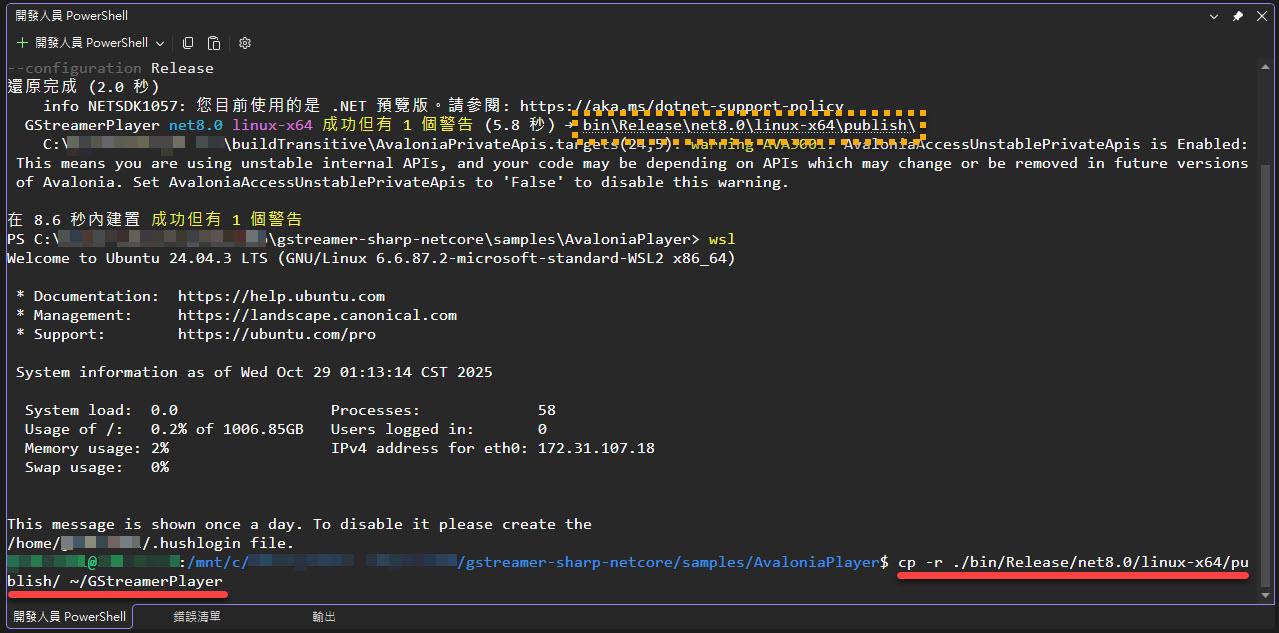Click the green plus new terminal icon
1279x633 pixels.
23,43
